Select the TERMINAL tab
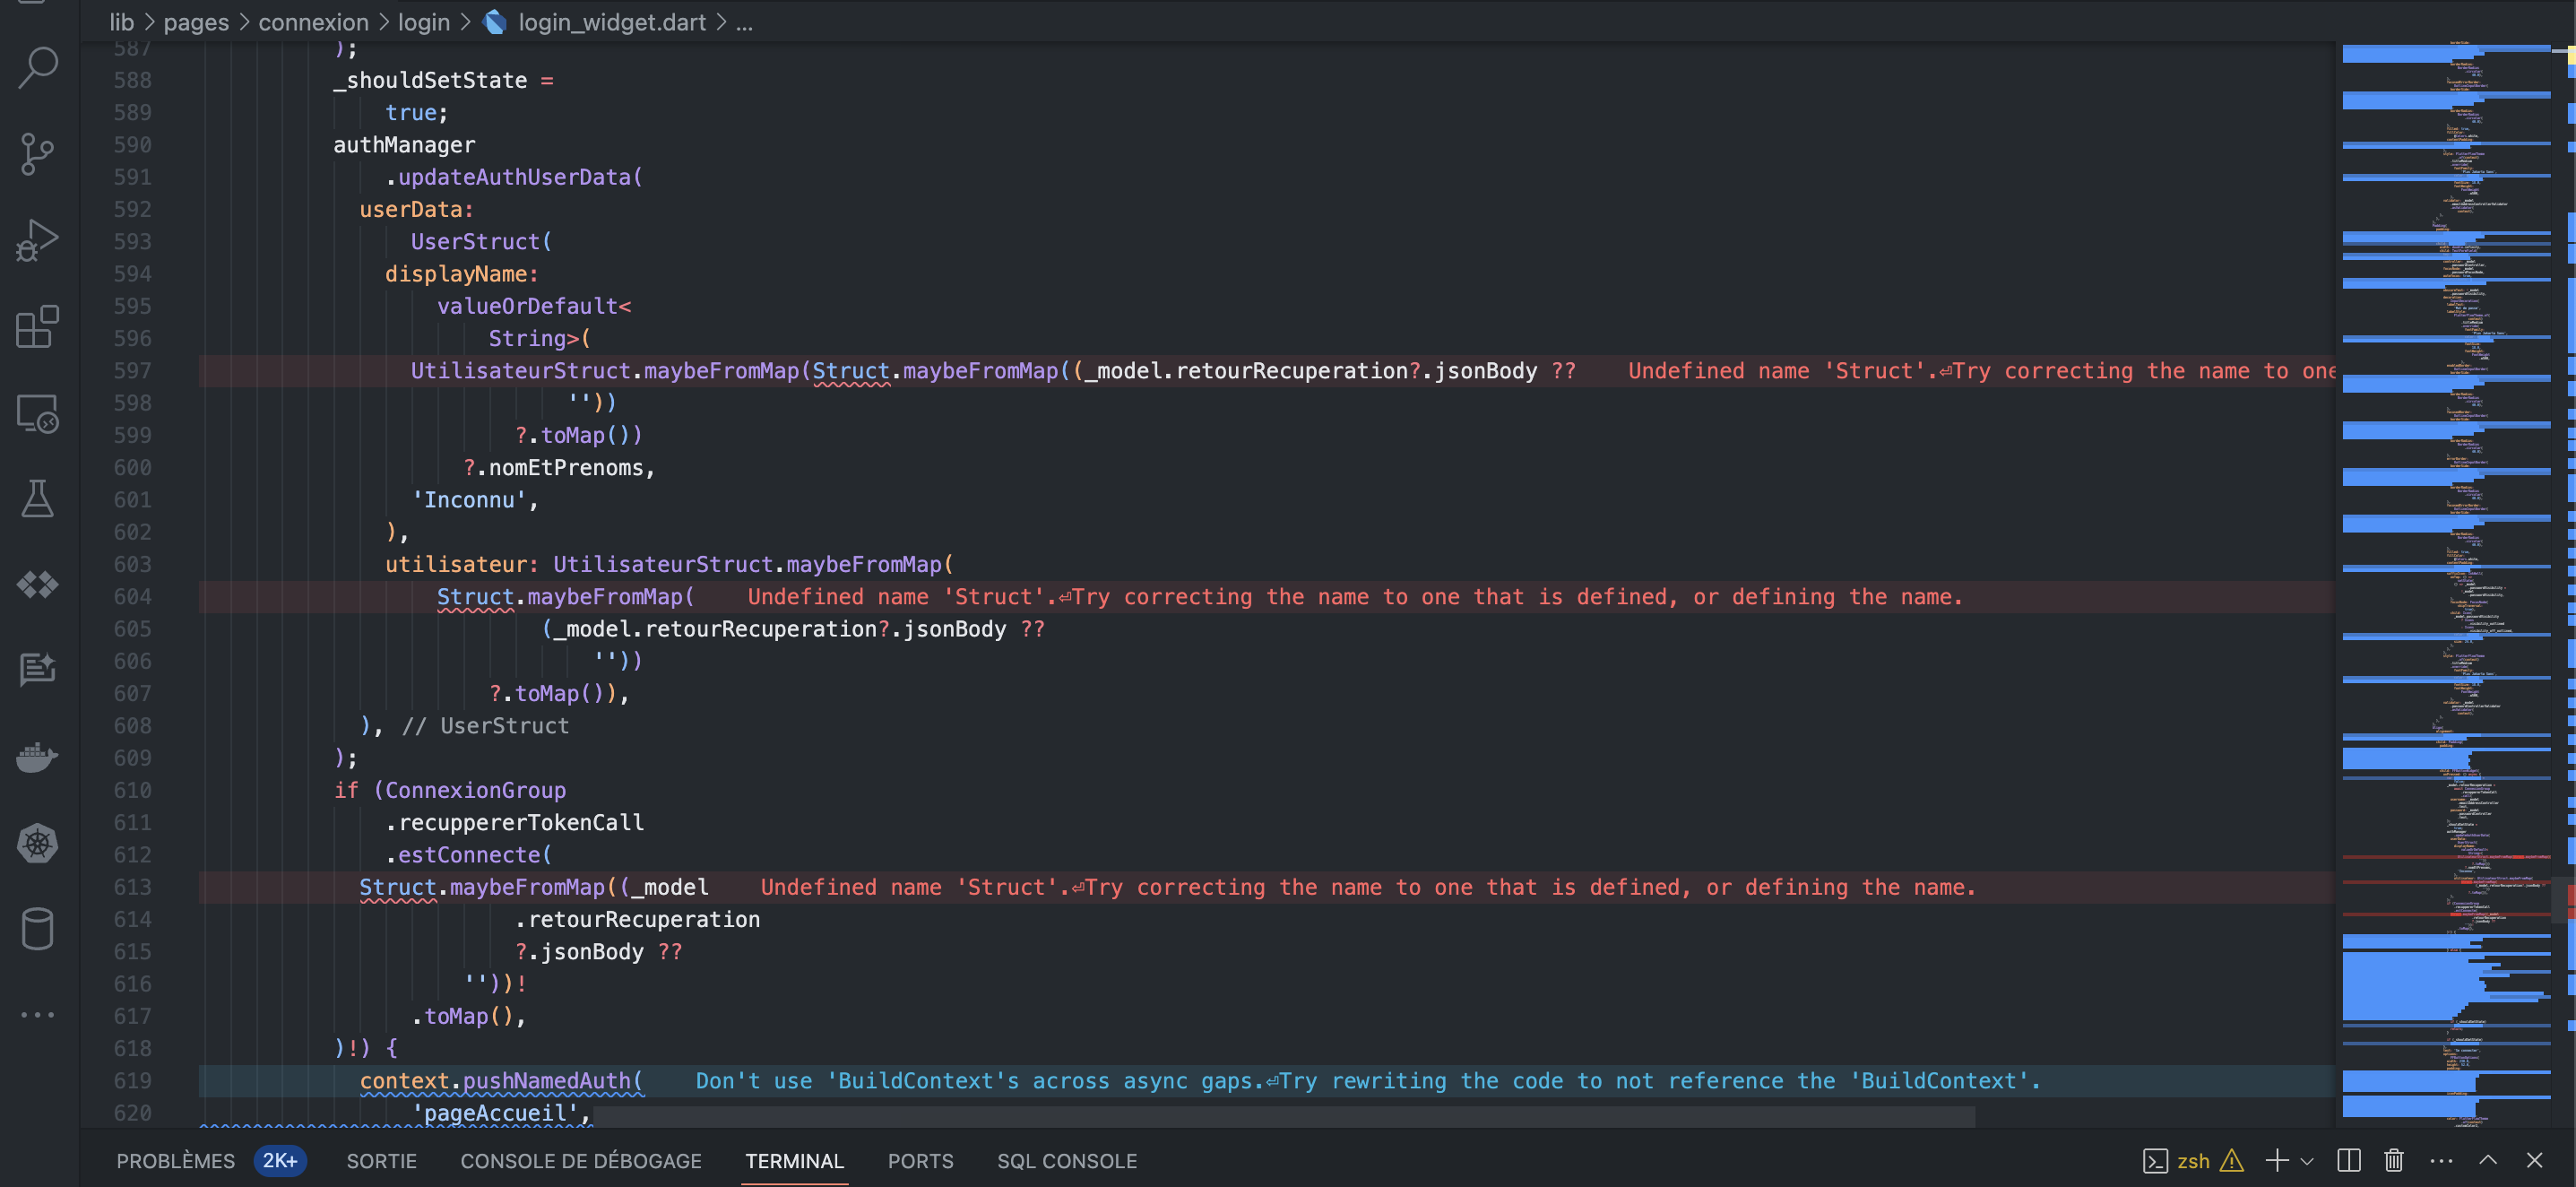This screenshot has height=1187, width=2576. click(x=794, y=1161)
